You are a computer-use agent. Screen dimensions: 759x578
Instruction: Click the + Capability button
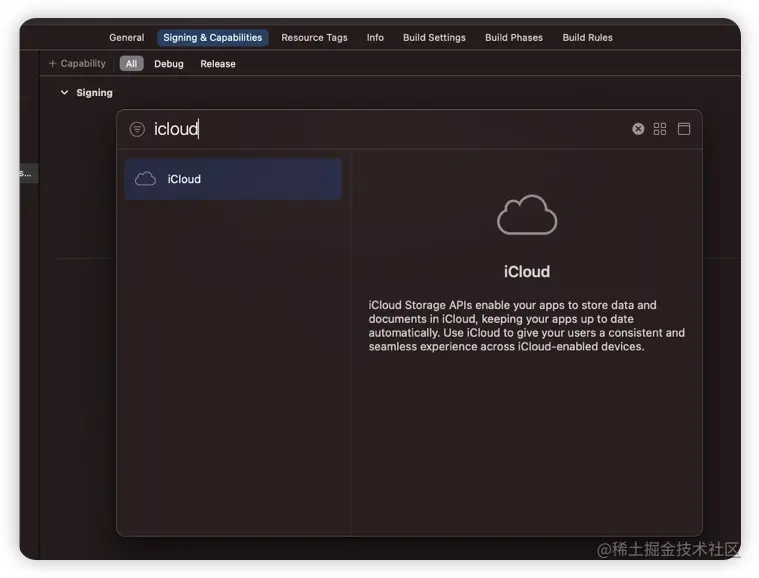pyautogui.click(x=77, y=63)
